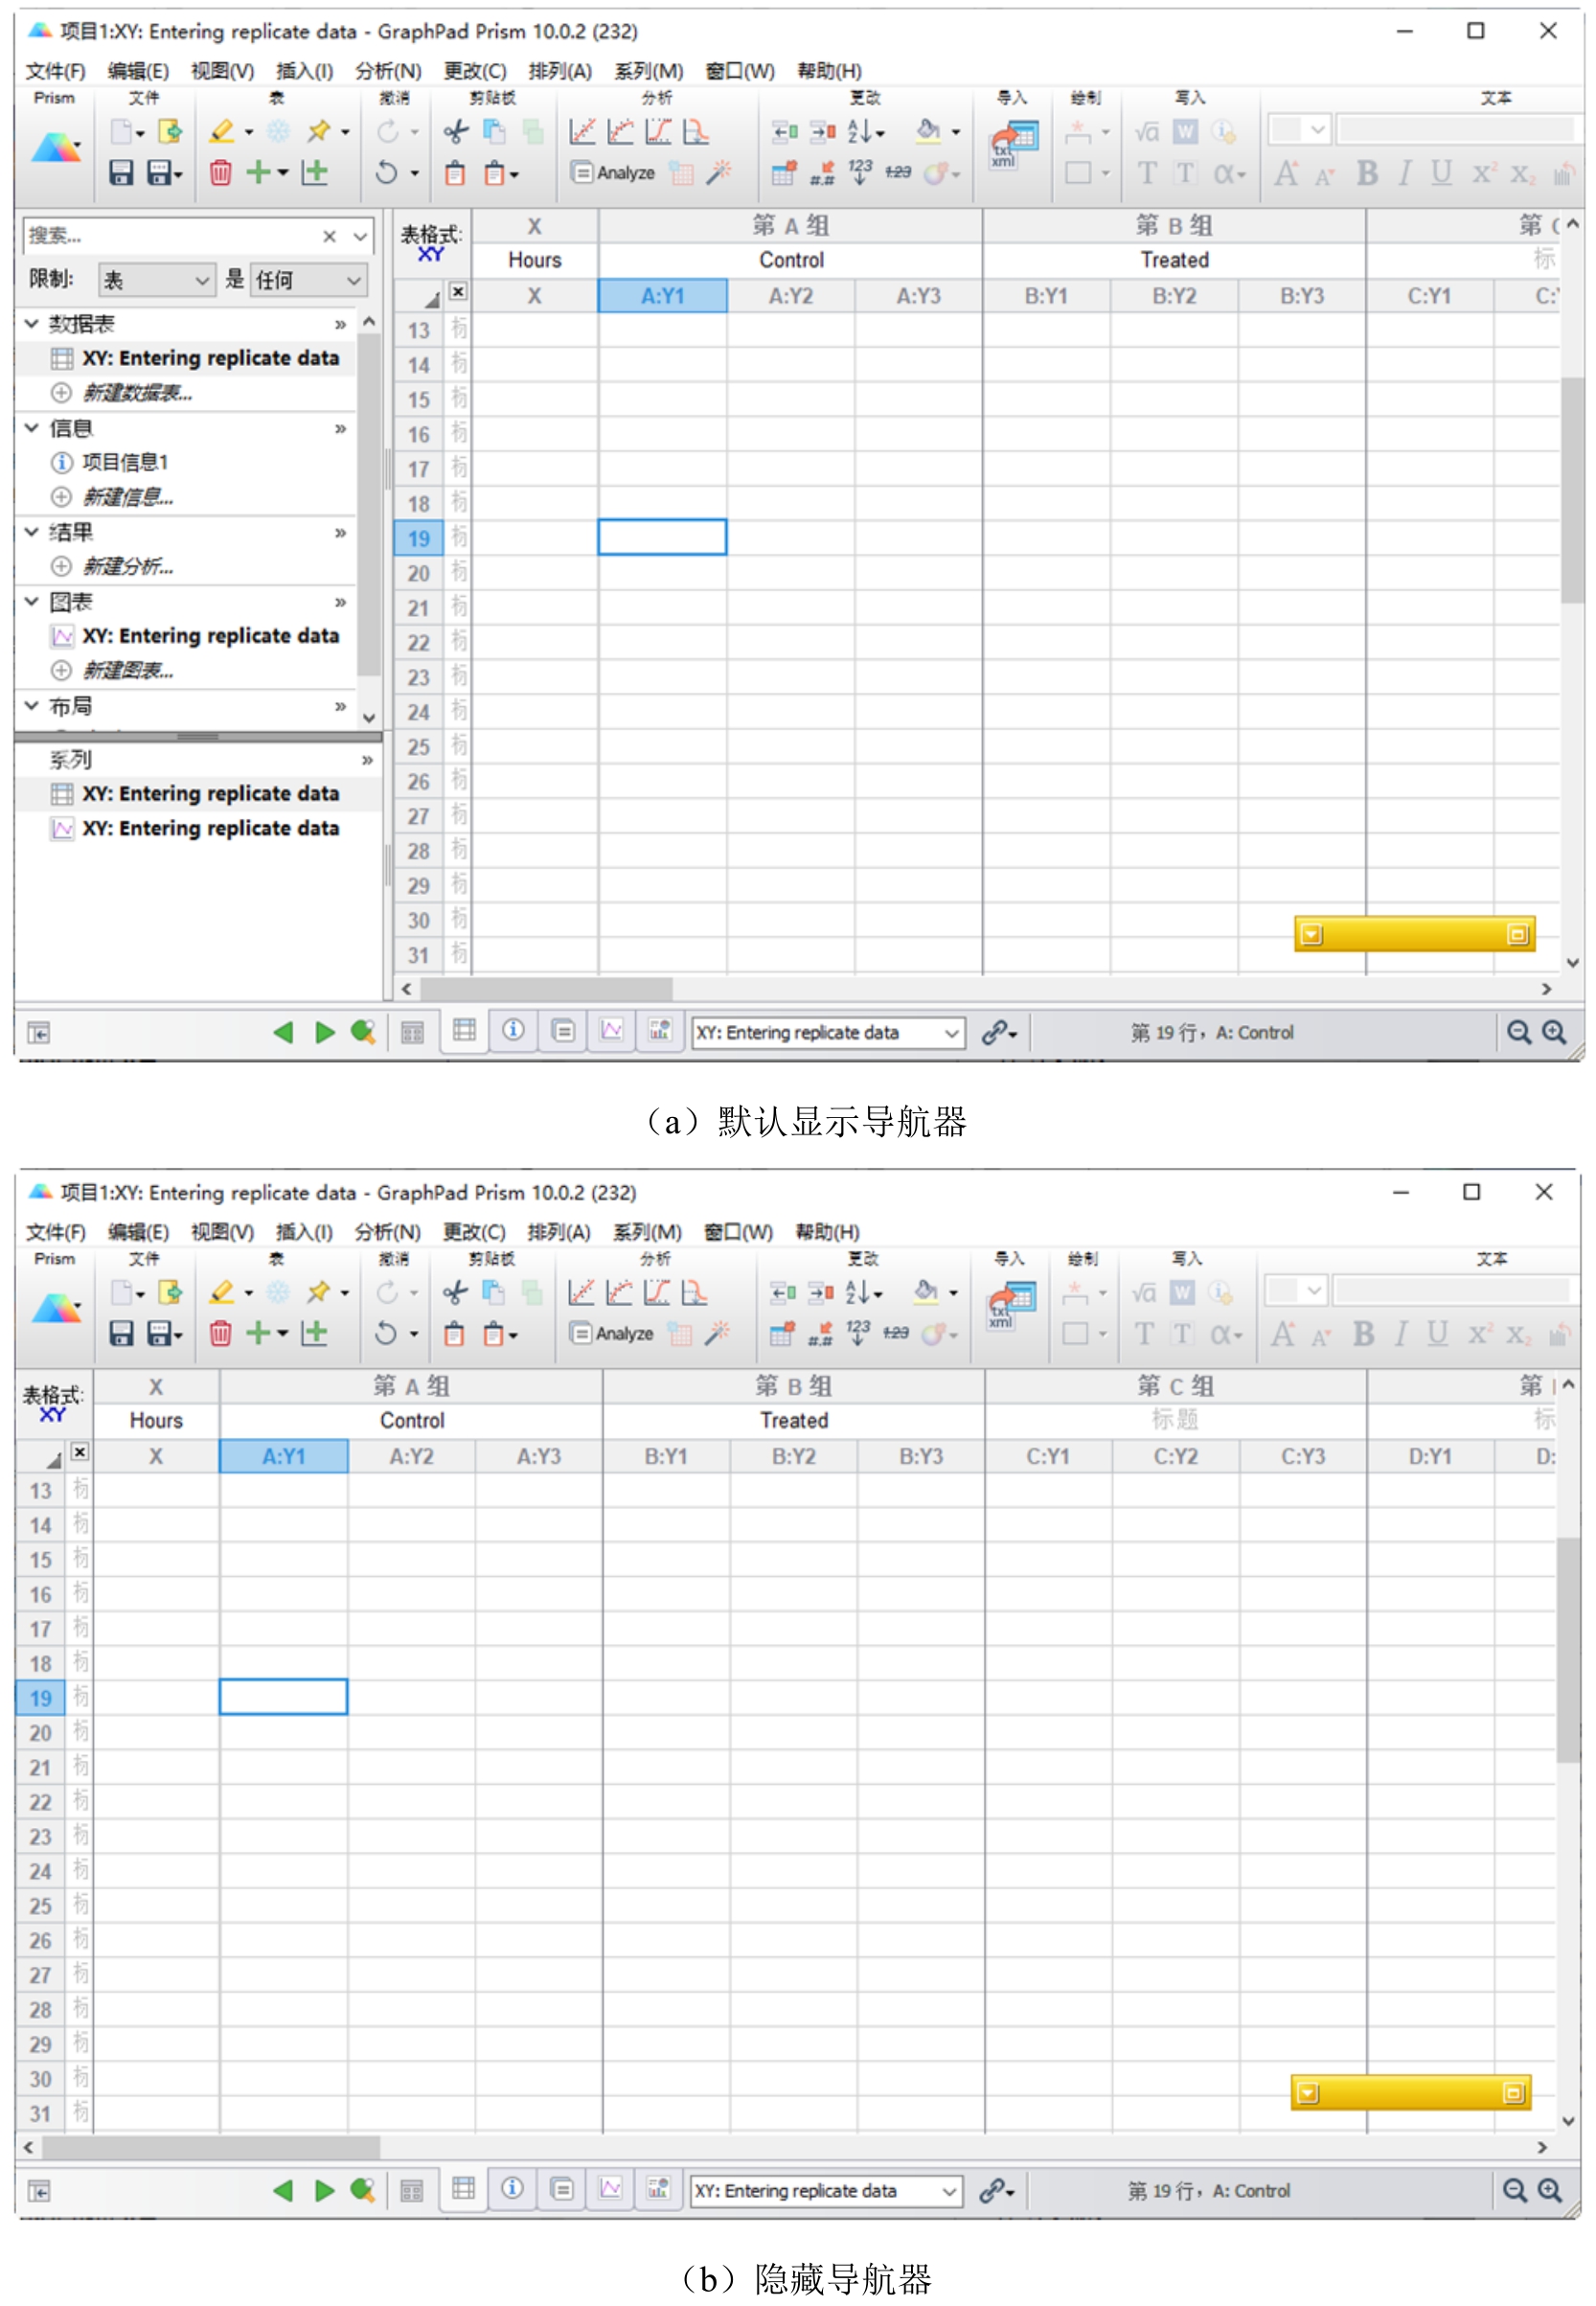Collapse 布局 section in navigator
The width and height of the screenshot is (1596, 2306).
32,706
